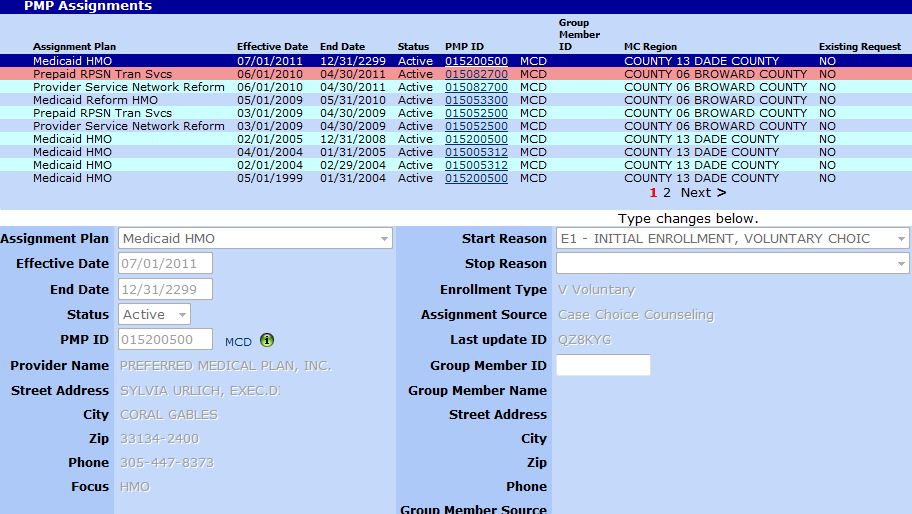This screenshot has height=514, width=912.
Task: Open PMP ID 015082700 in the pink row
Action: pyautogui.click(x=476, y=74)
